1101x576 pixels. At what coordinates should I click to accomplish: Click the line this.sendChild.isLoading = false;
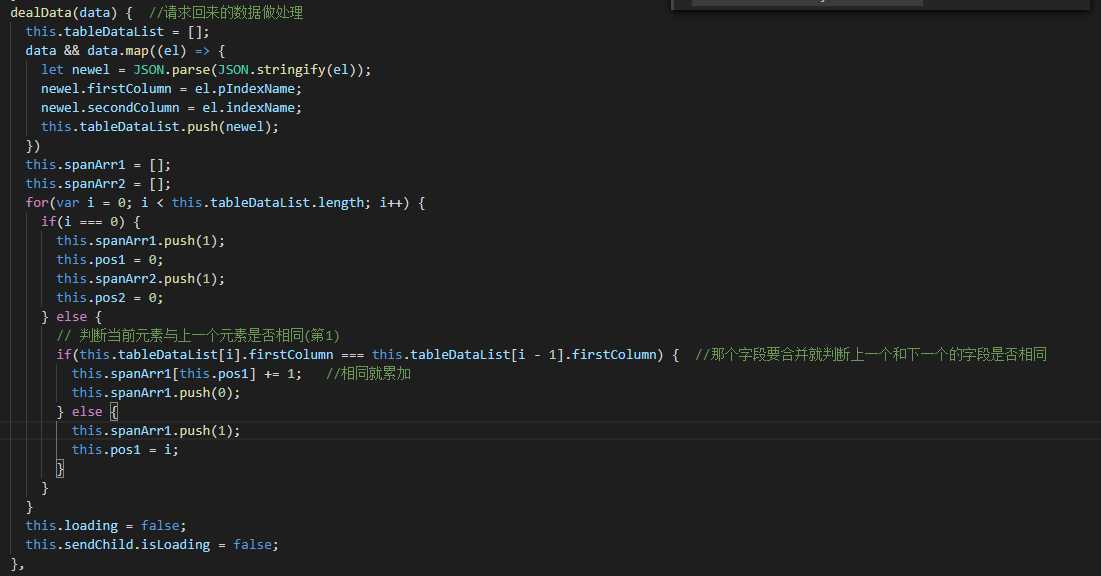[152, 544]
